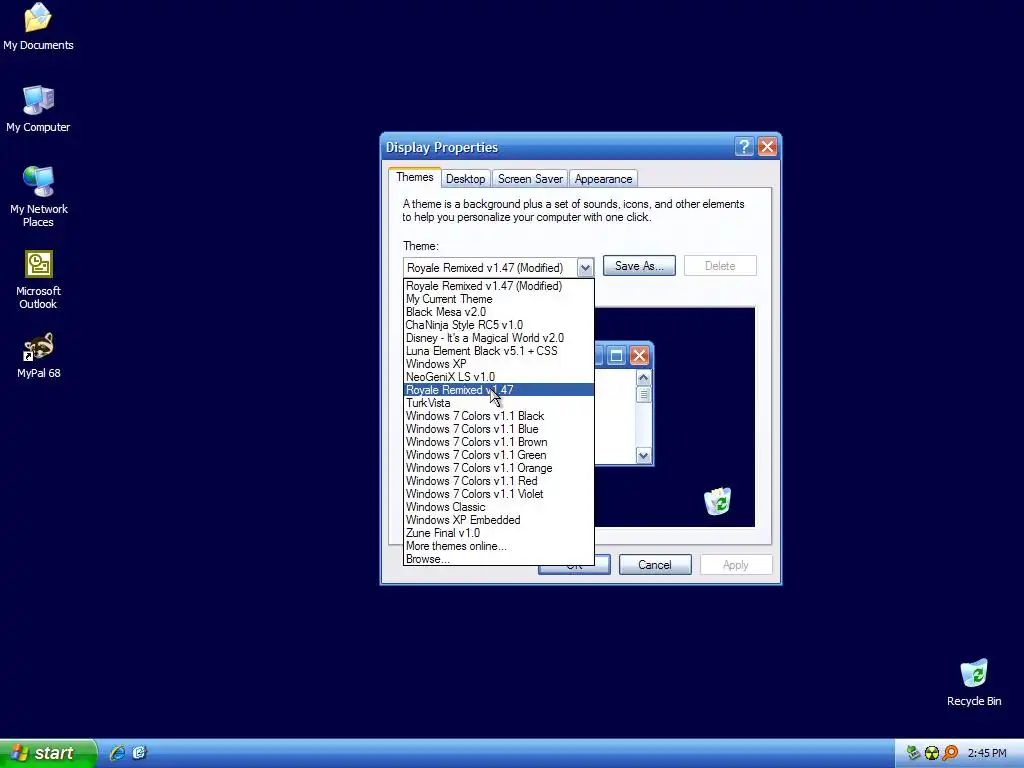Click Internet Explorer quick launch icon

pyautogui.click(x=118, y=753)
